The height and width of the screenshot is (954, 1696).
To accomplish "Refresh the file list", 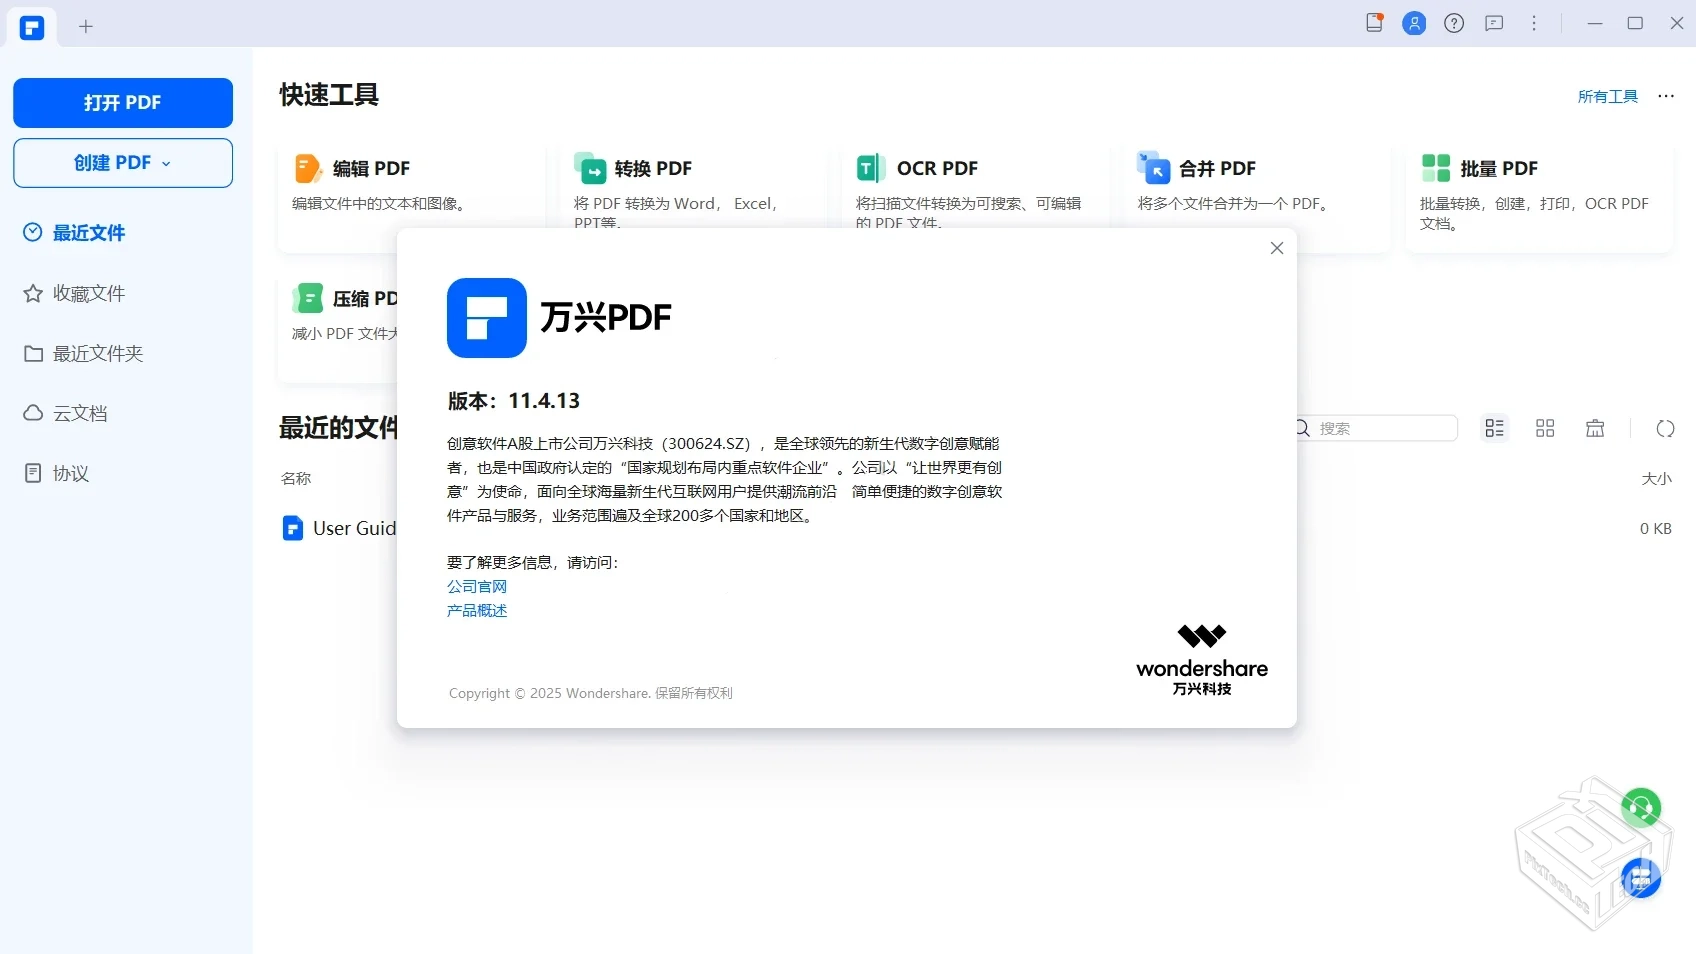I will [1665, 428].
